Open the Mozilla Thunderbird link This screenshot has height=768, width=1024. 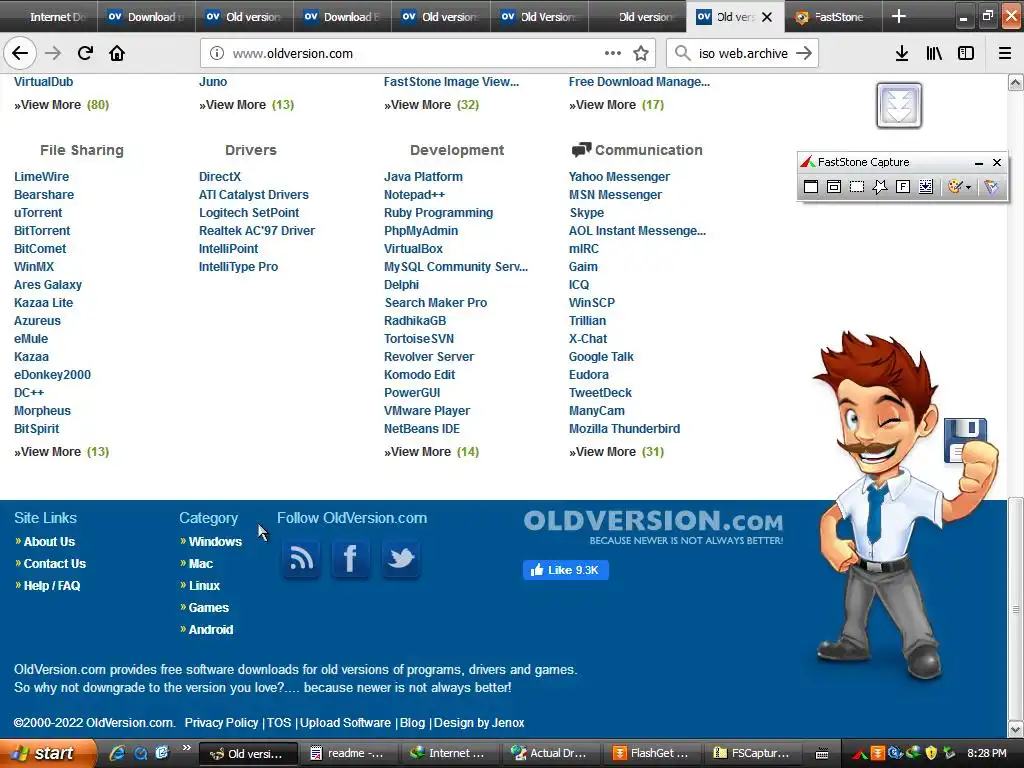tap(624, 428)
